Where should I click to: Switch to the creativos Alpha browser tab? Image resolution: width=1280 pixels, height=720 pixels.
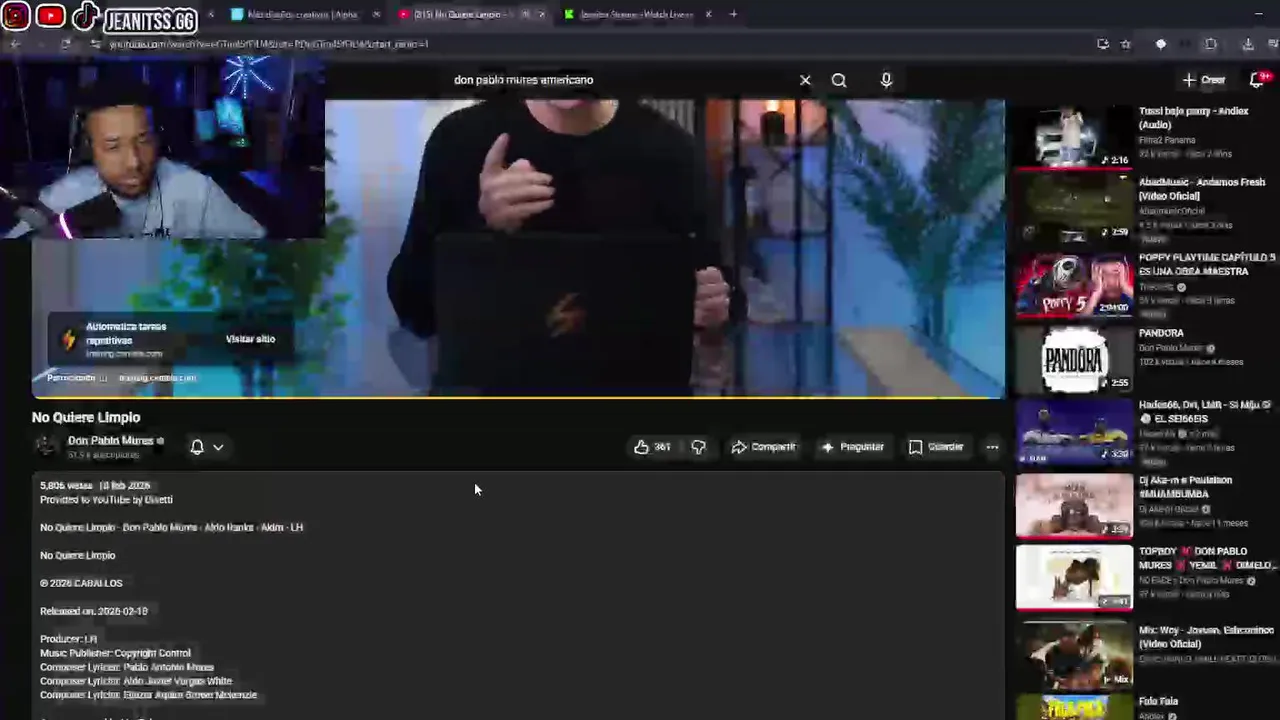click(303, 14)
